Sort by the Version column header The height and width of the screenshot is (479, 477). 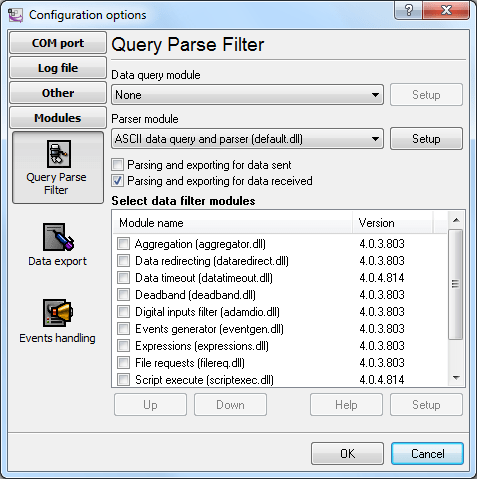(x=393, y=223)
